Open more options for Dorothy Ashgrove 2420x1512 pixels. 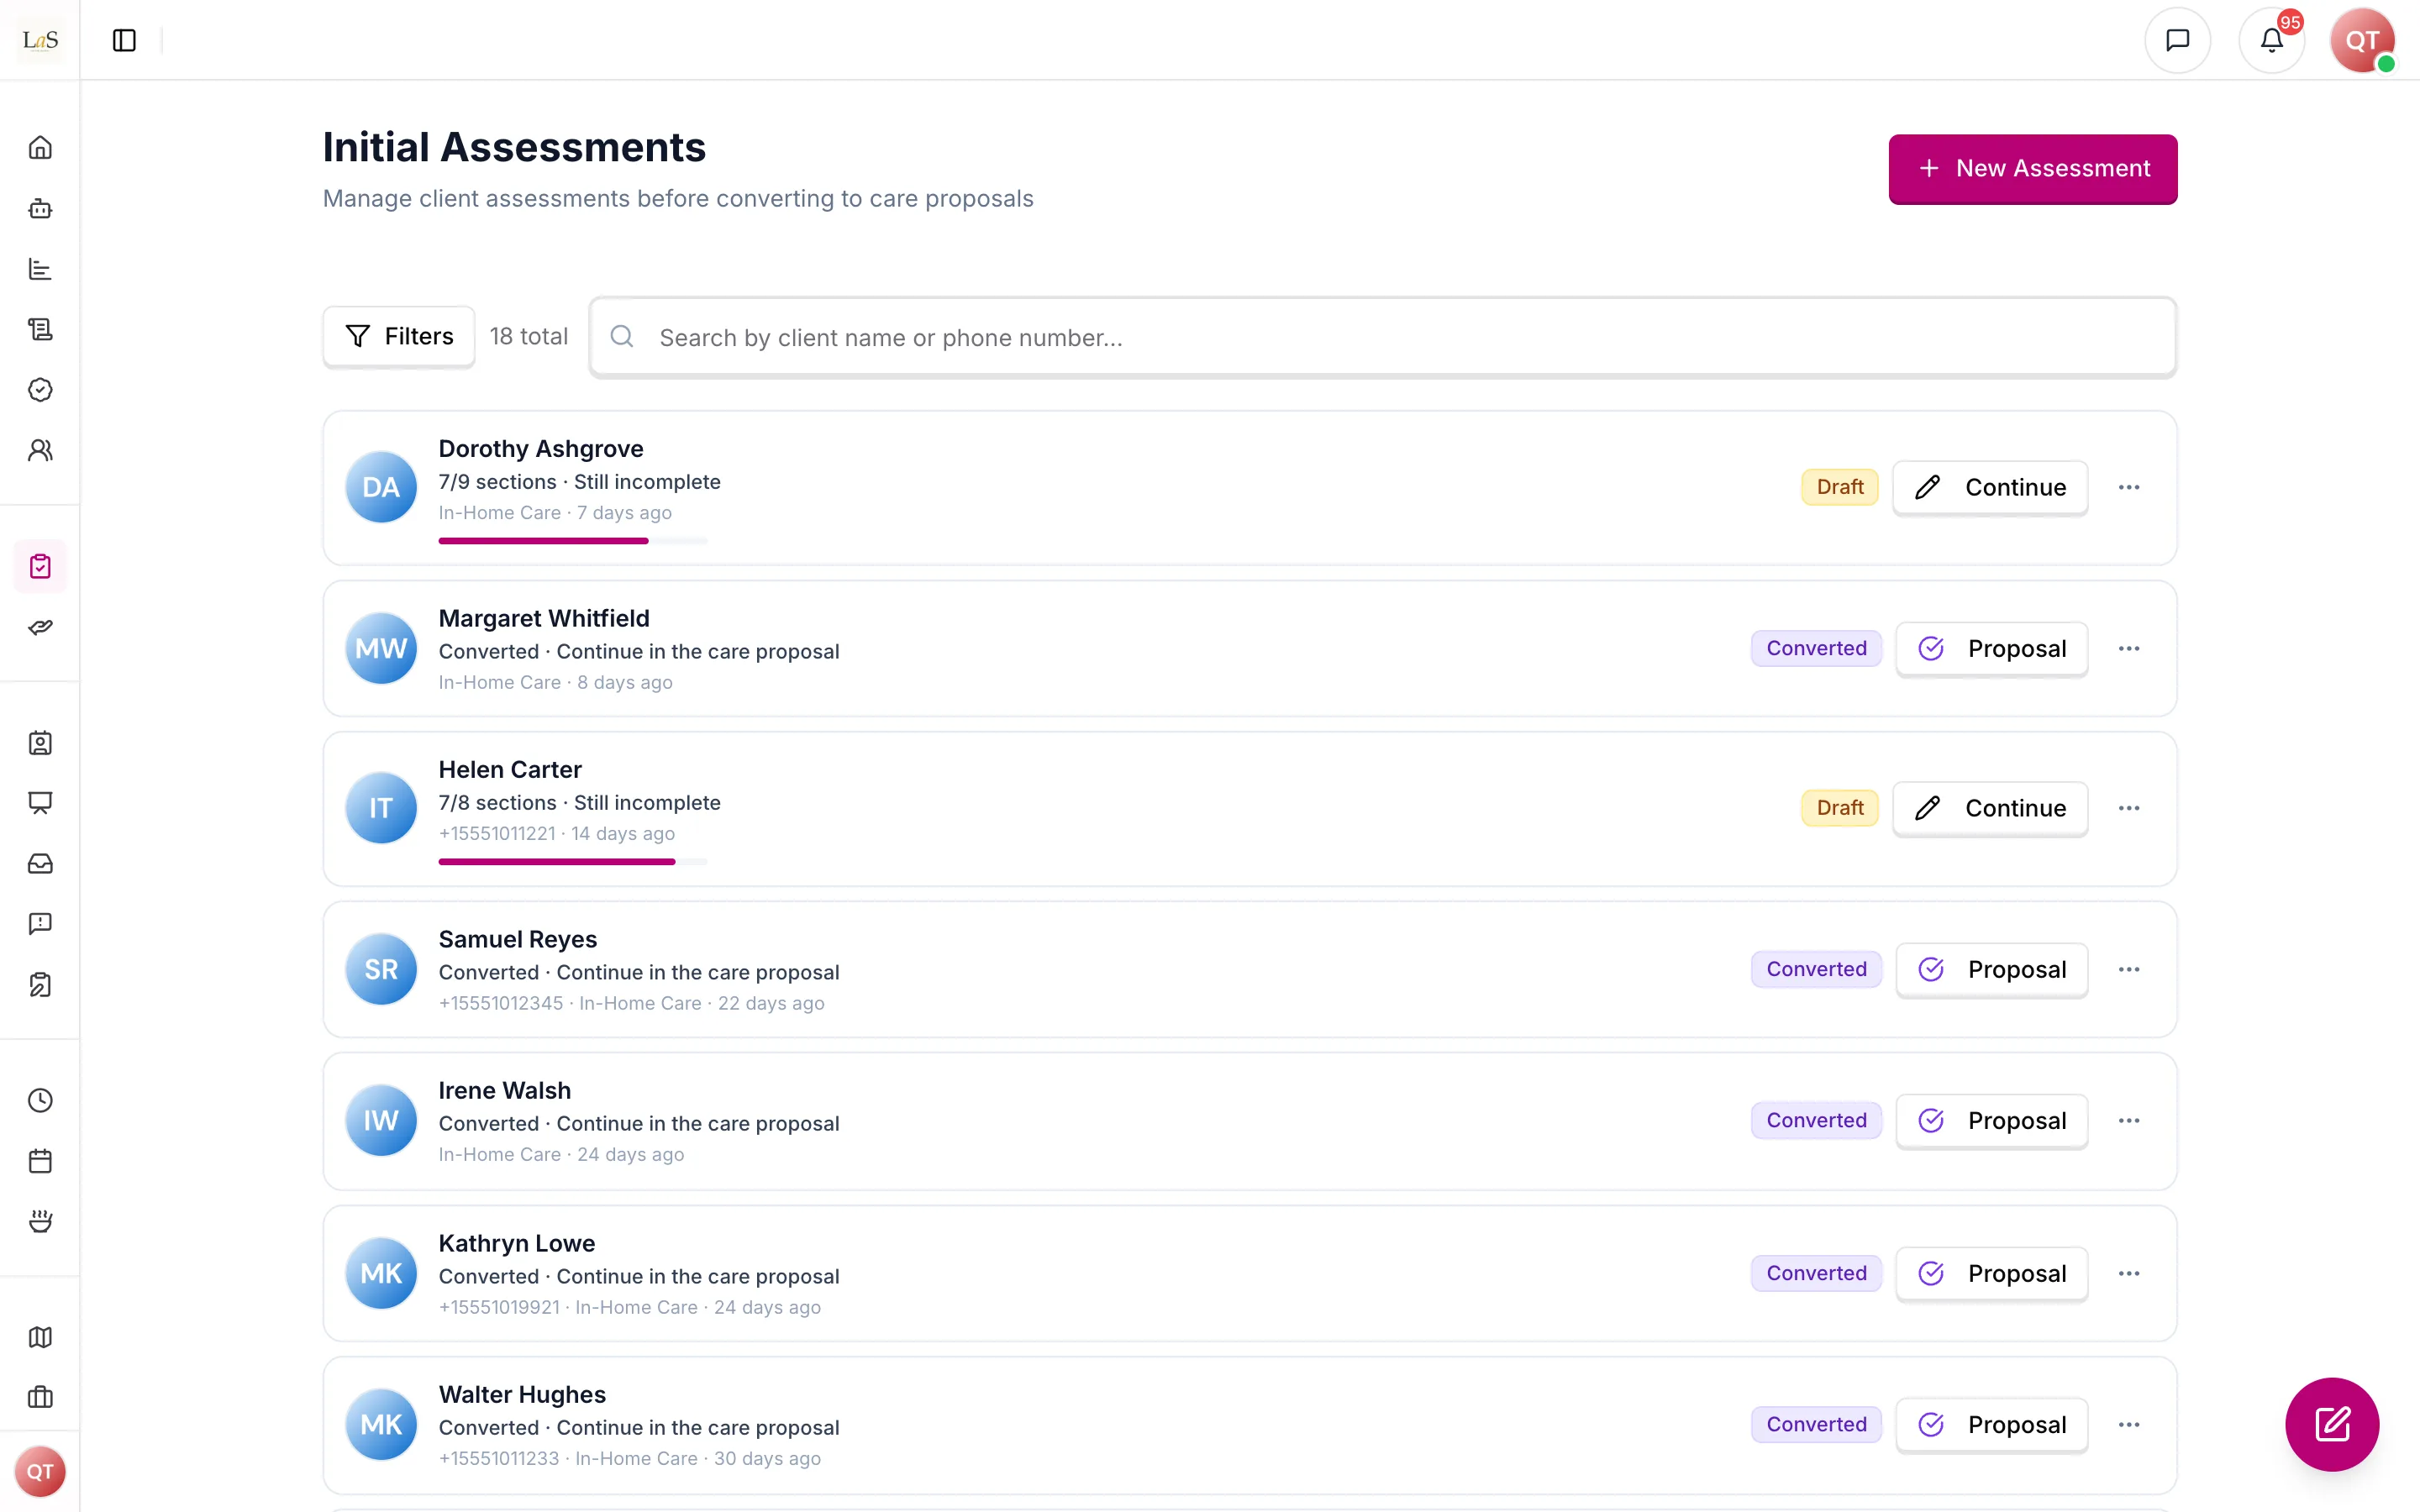point(2129,487)
